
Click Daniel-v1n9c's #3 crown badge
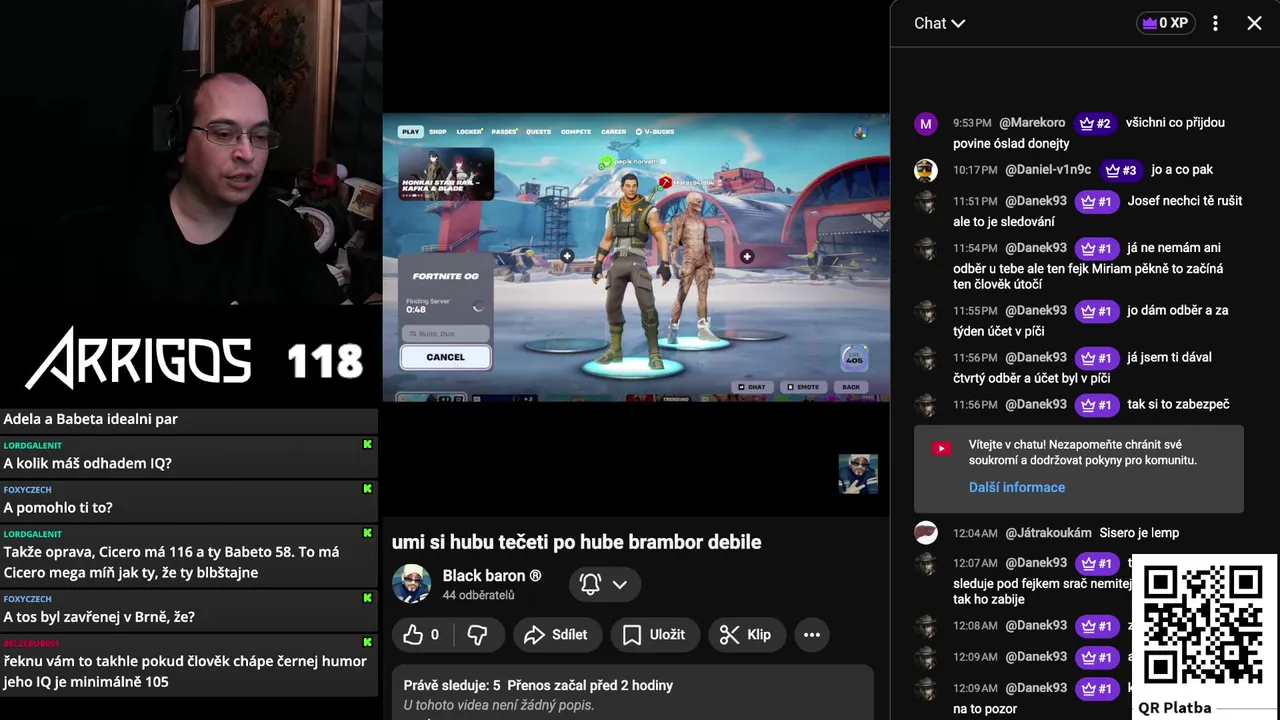click(1121, 170)
